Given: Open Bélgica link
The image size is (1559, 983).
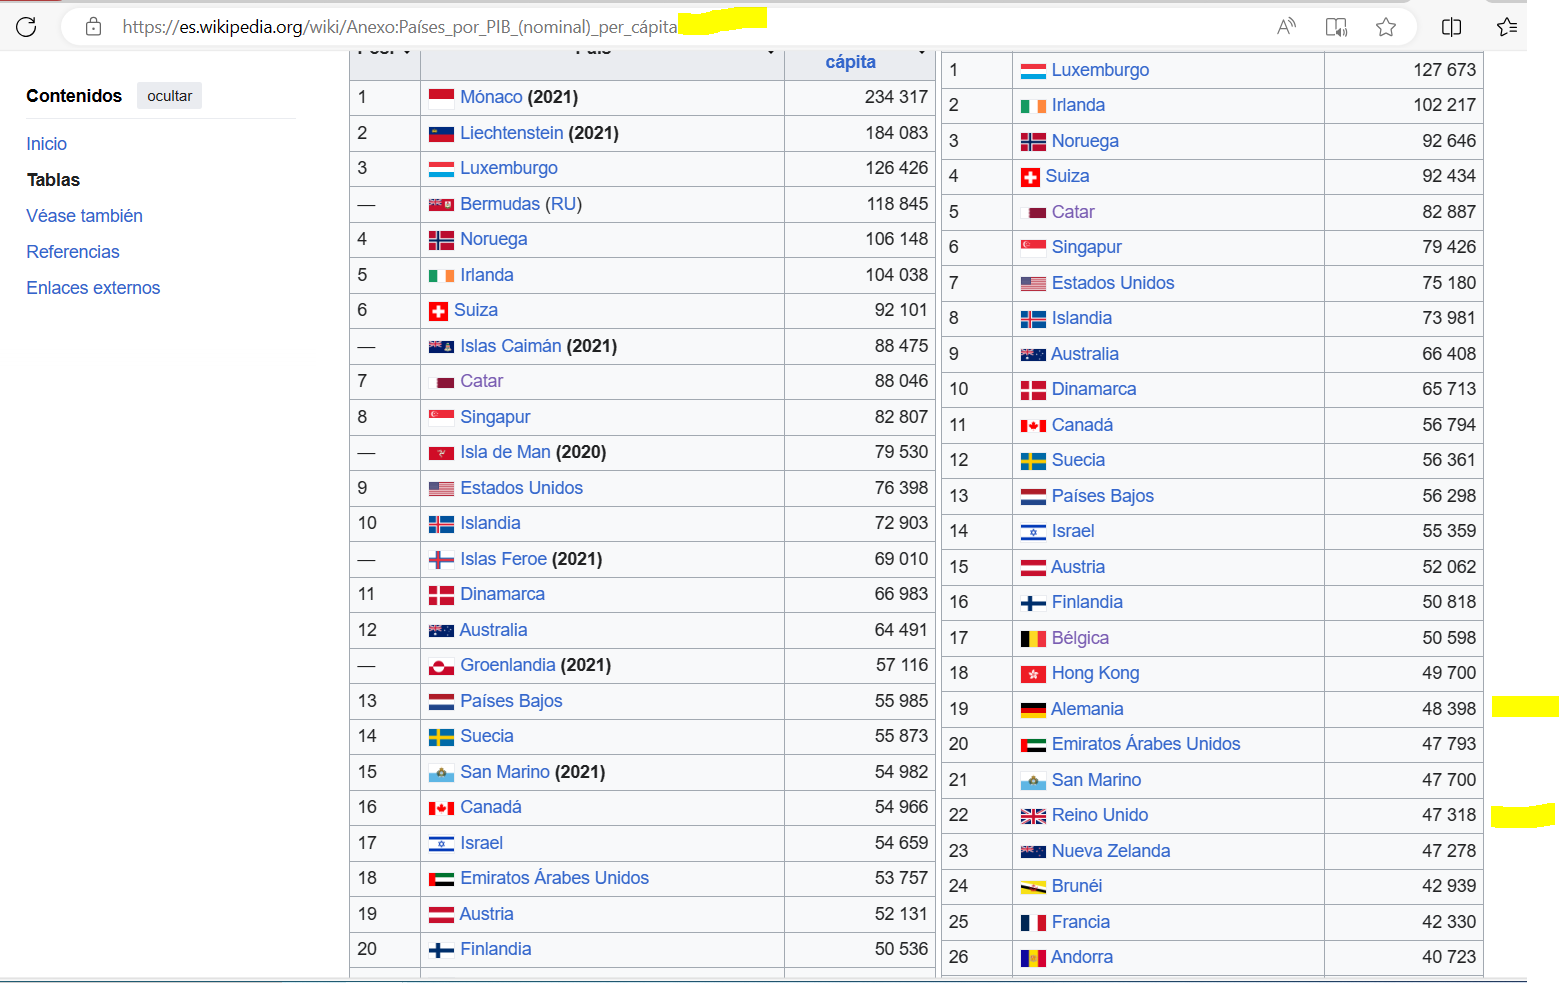Looking at the screenshot, I should [1080, 638].
